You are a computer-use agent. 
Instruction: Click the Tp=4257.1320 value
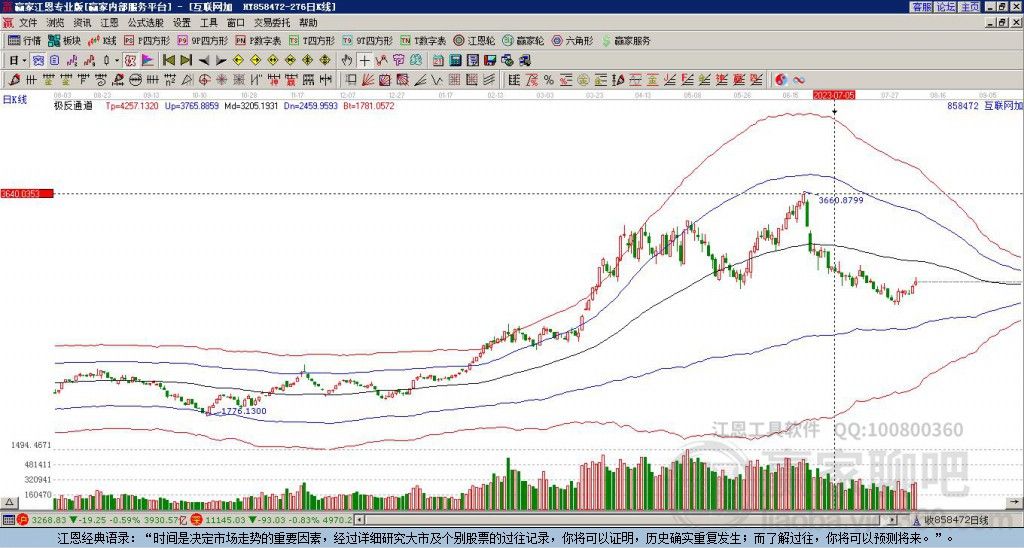[132, 105]
